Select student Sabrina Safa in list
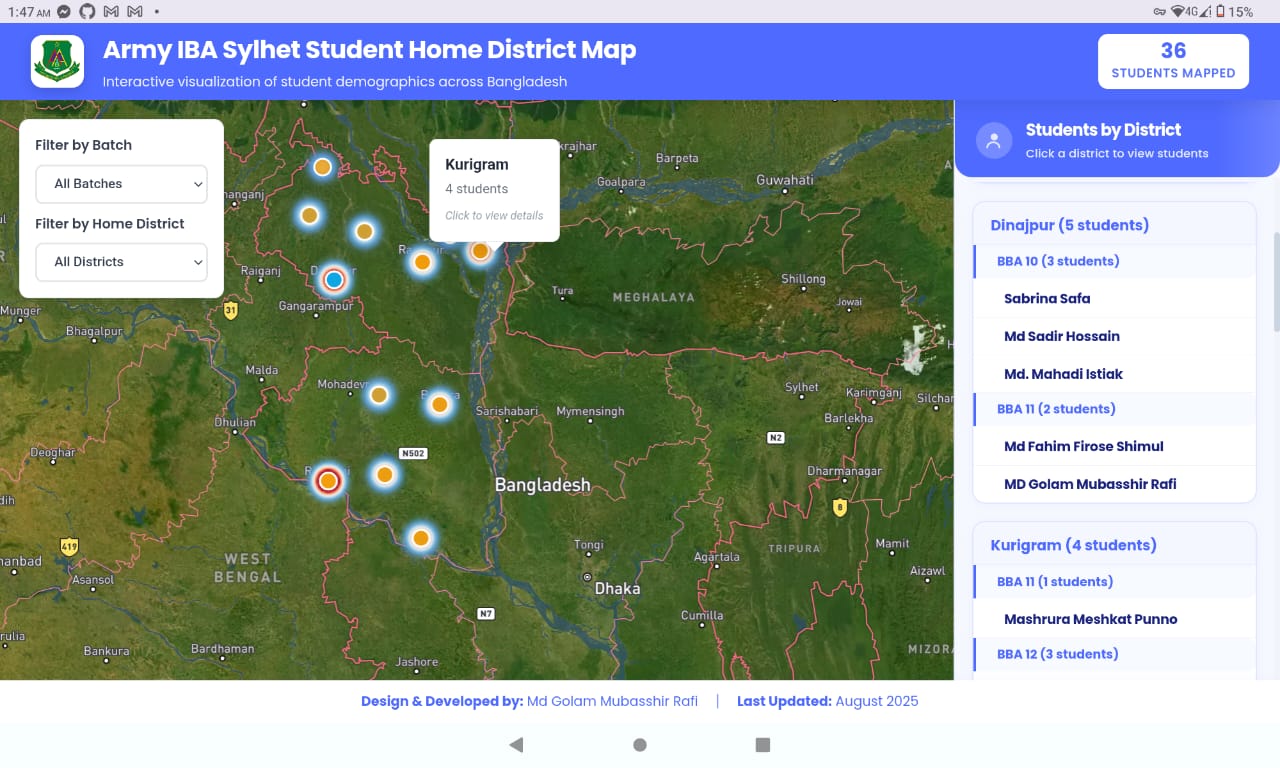 click(1047, 298)
